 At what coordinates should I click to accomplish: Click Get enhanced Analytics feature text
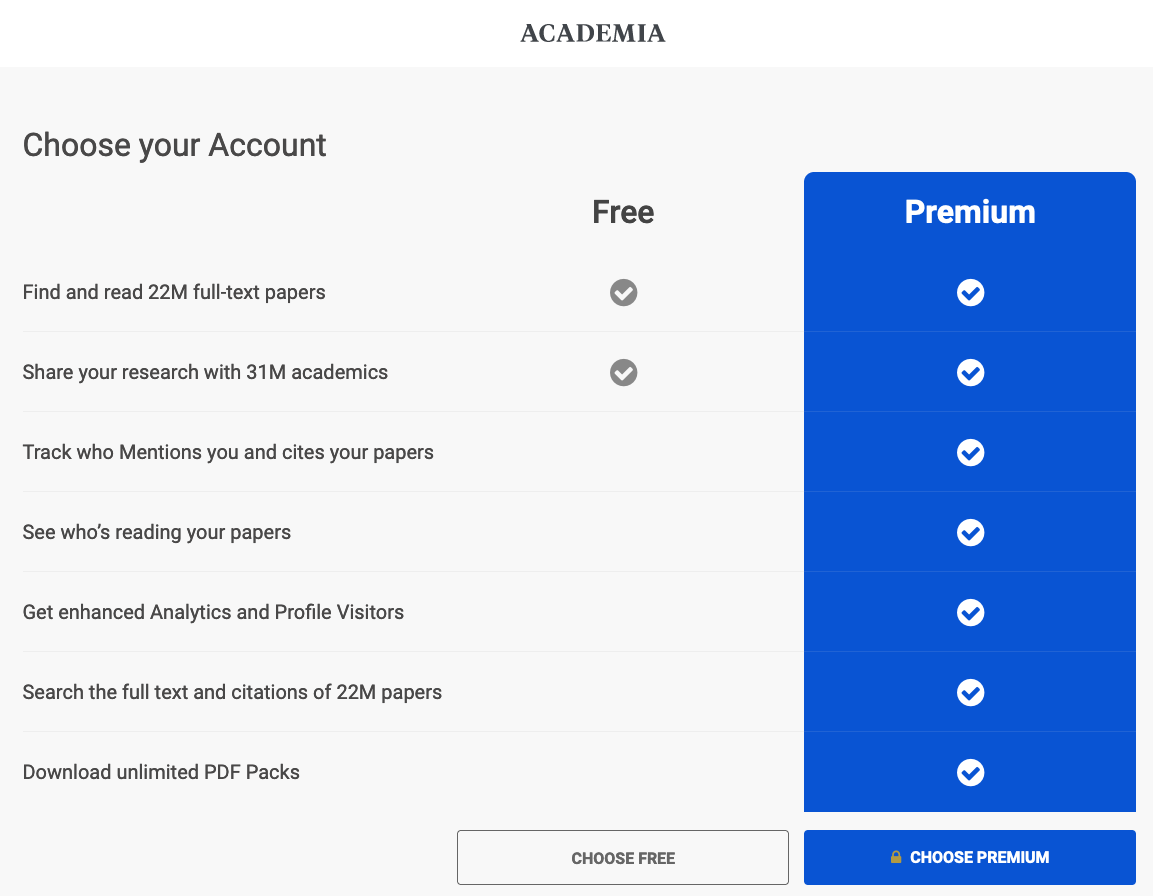click(x=213, y=612)
